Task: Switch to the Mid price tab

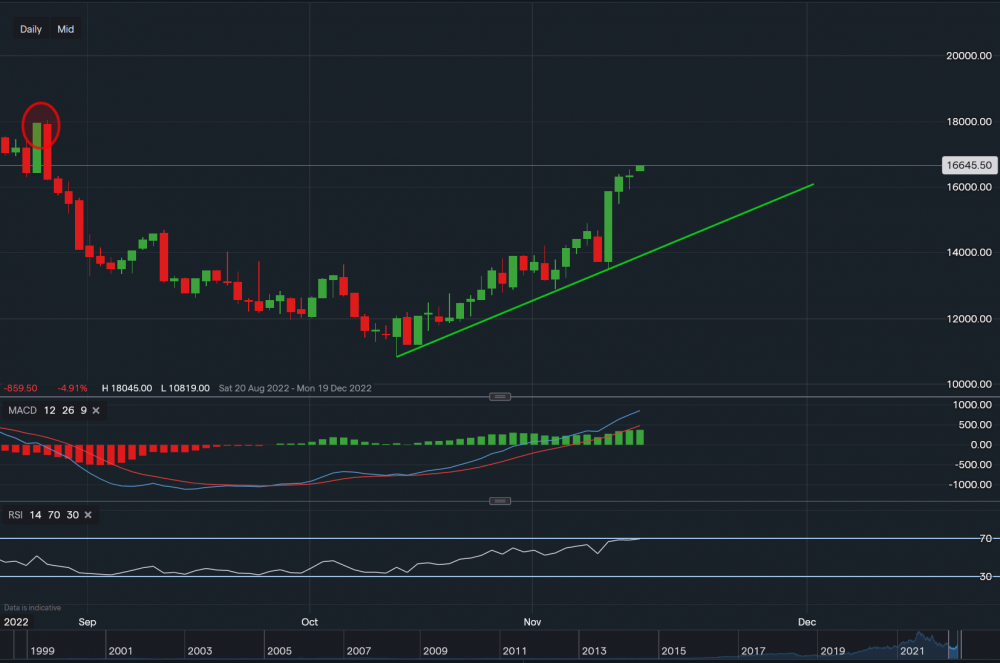Action: (65, 29)
